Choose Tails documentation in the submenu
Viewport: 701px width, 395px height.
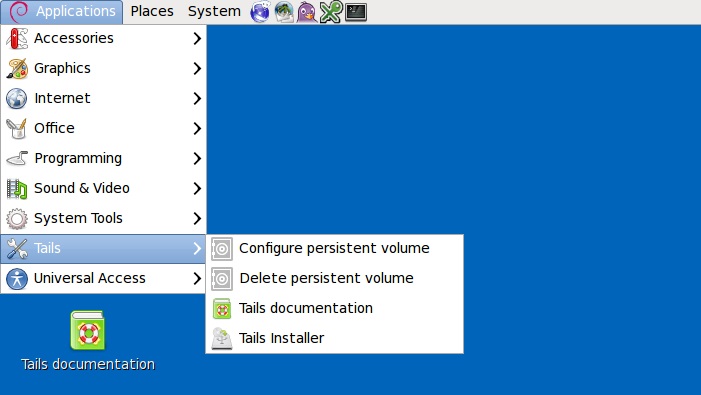pos(334,308)
